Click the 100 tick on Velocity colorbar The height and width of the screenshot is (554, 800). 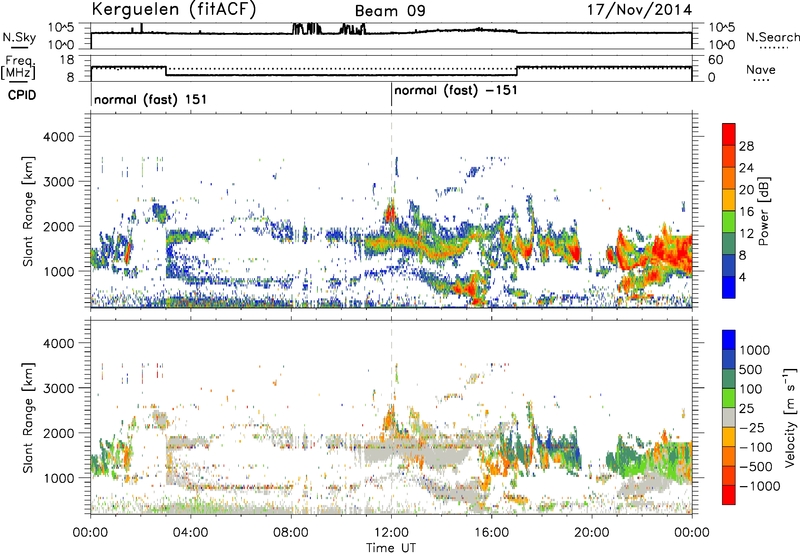pos(751,389)
